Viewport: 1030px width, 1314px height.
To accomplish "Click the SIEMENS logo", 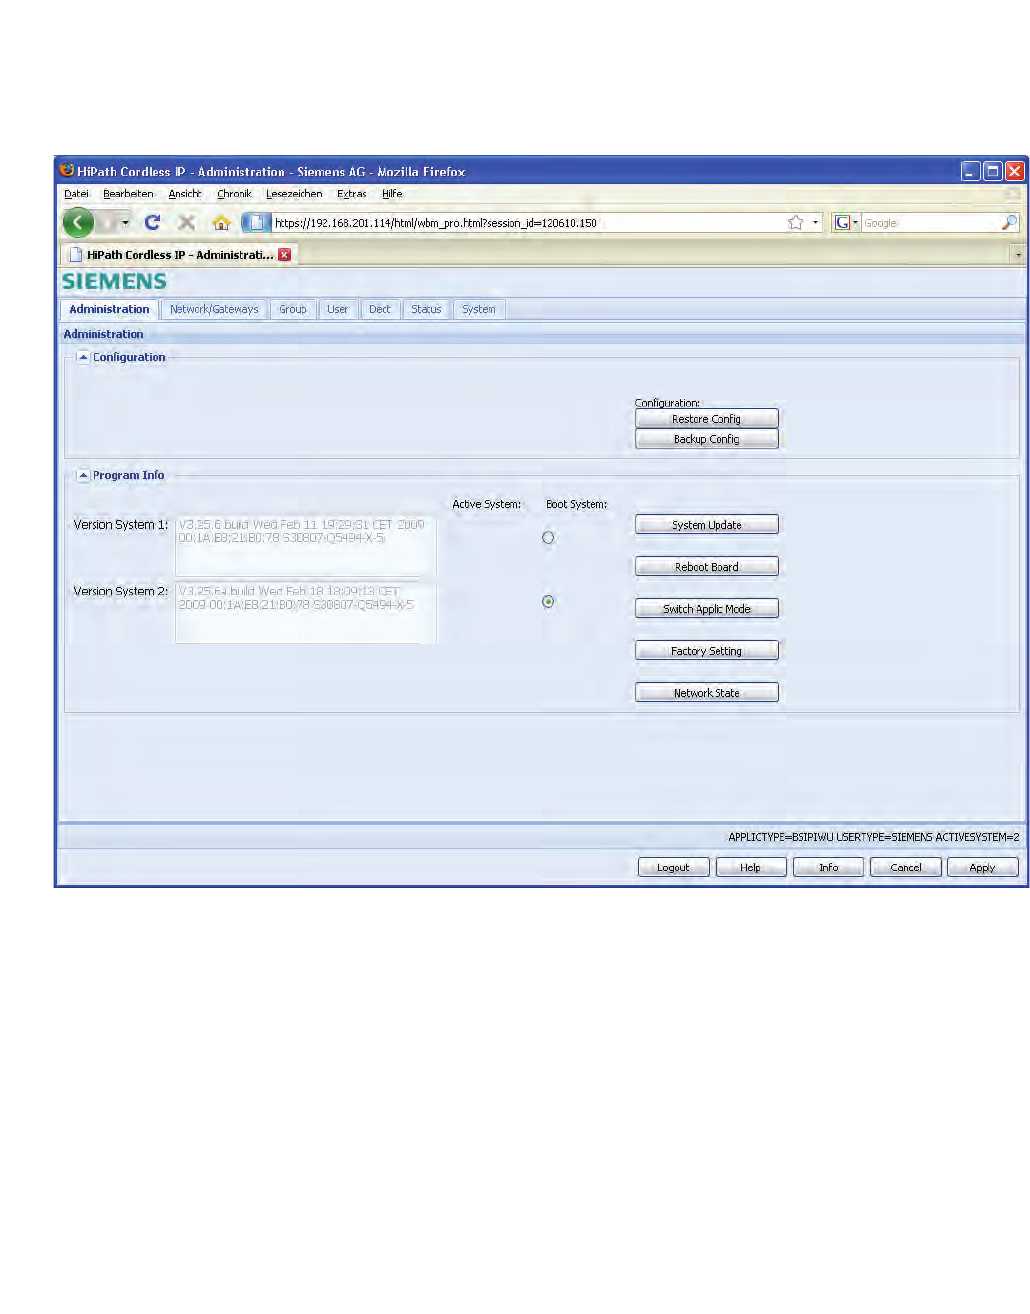I will pos(114,281).
